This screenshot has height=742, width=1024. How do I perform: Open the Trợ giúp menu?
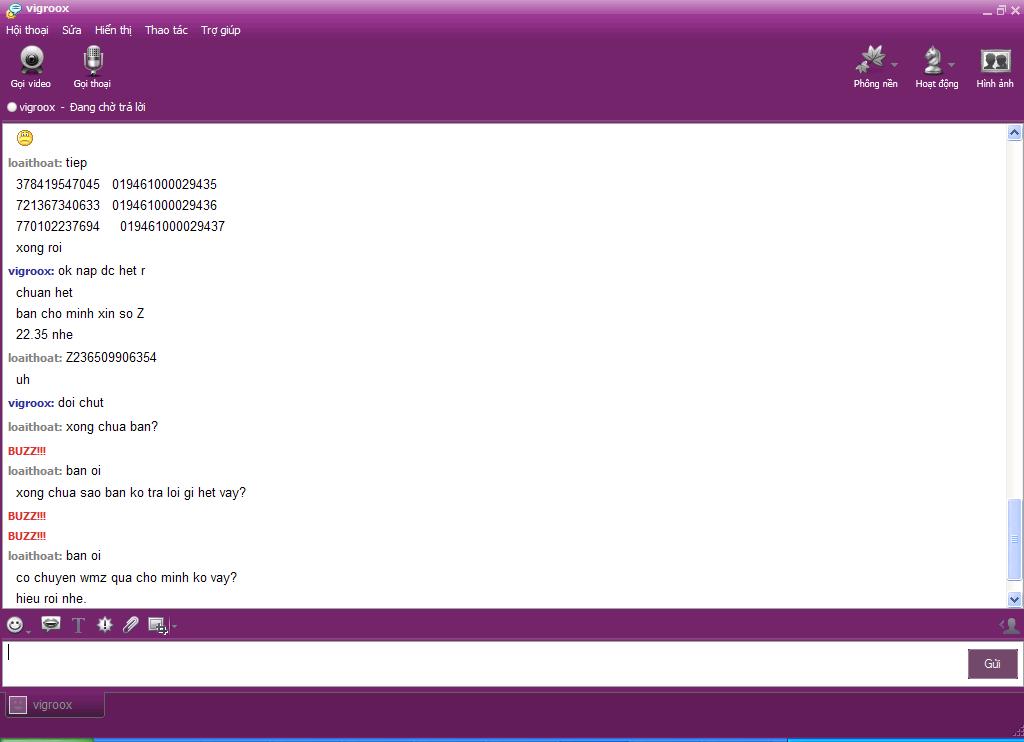(x=221, y=30)
